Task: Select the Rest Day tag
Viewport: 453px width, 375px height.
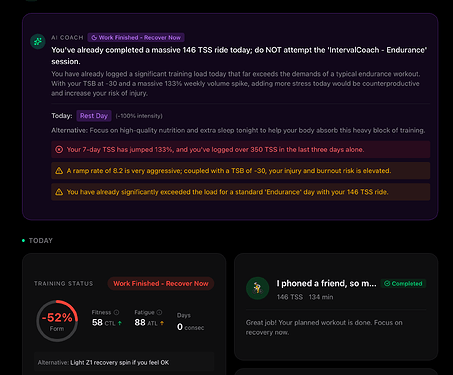Action: [94, 116]
